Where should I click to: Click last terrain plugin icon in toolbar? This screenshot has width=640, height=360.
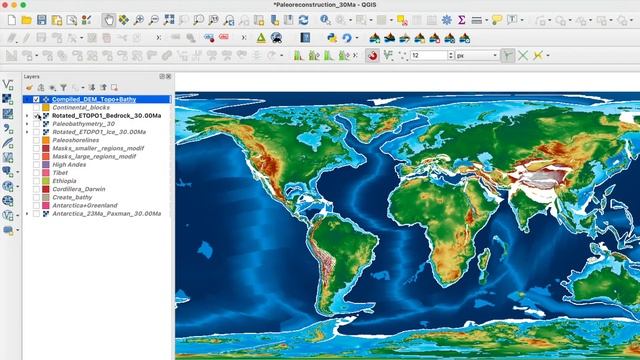(464, 38)
